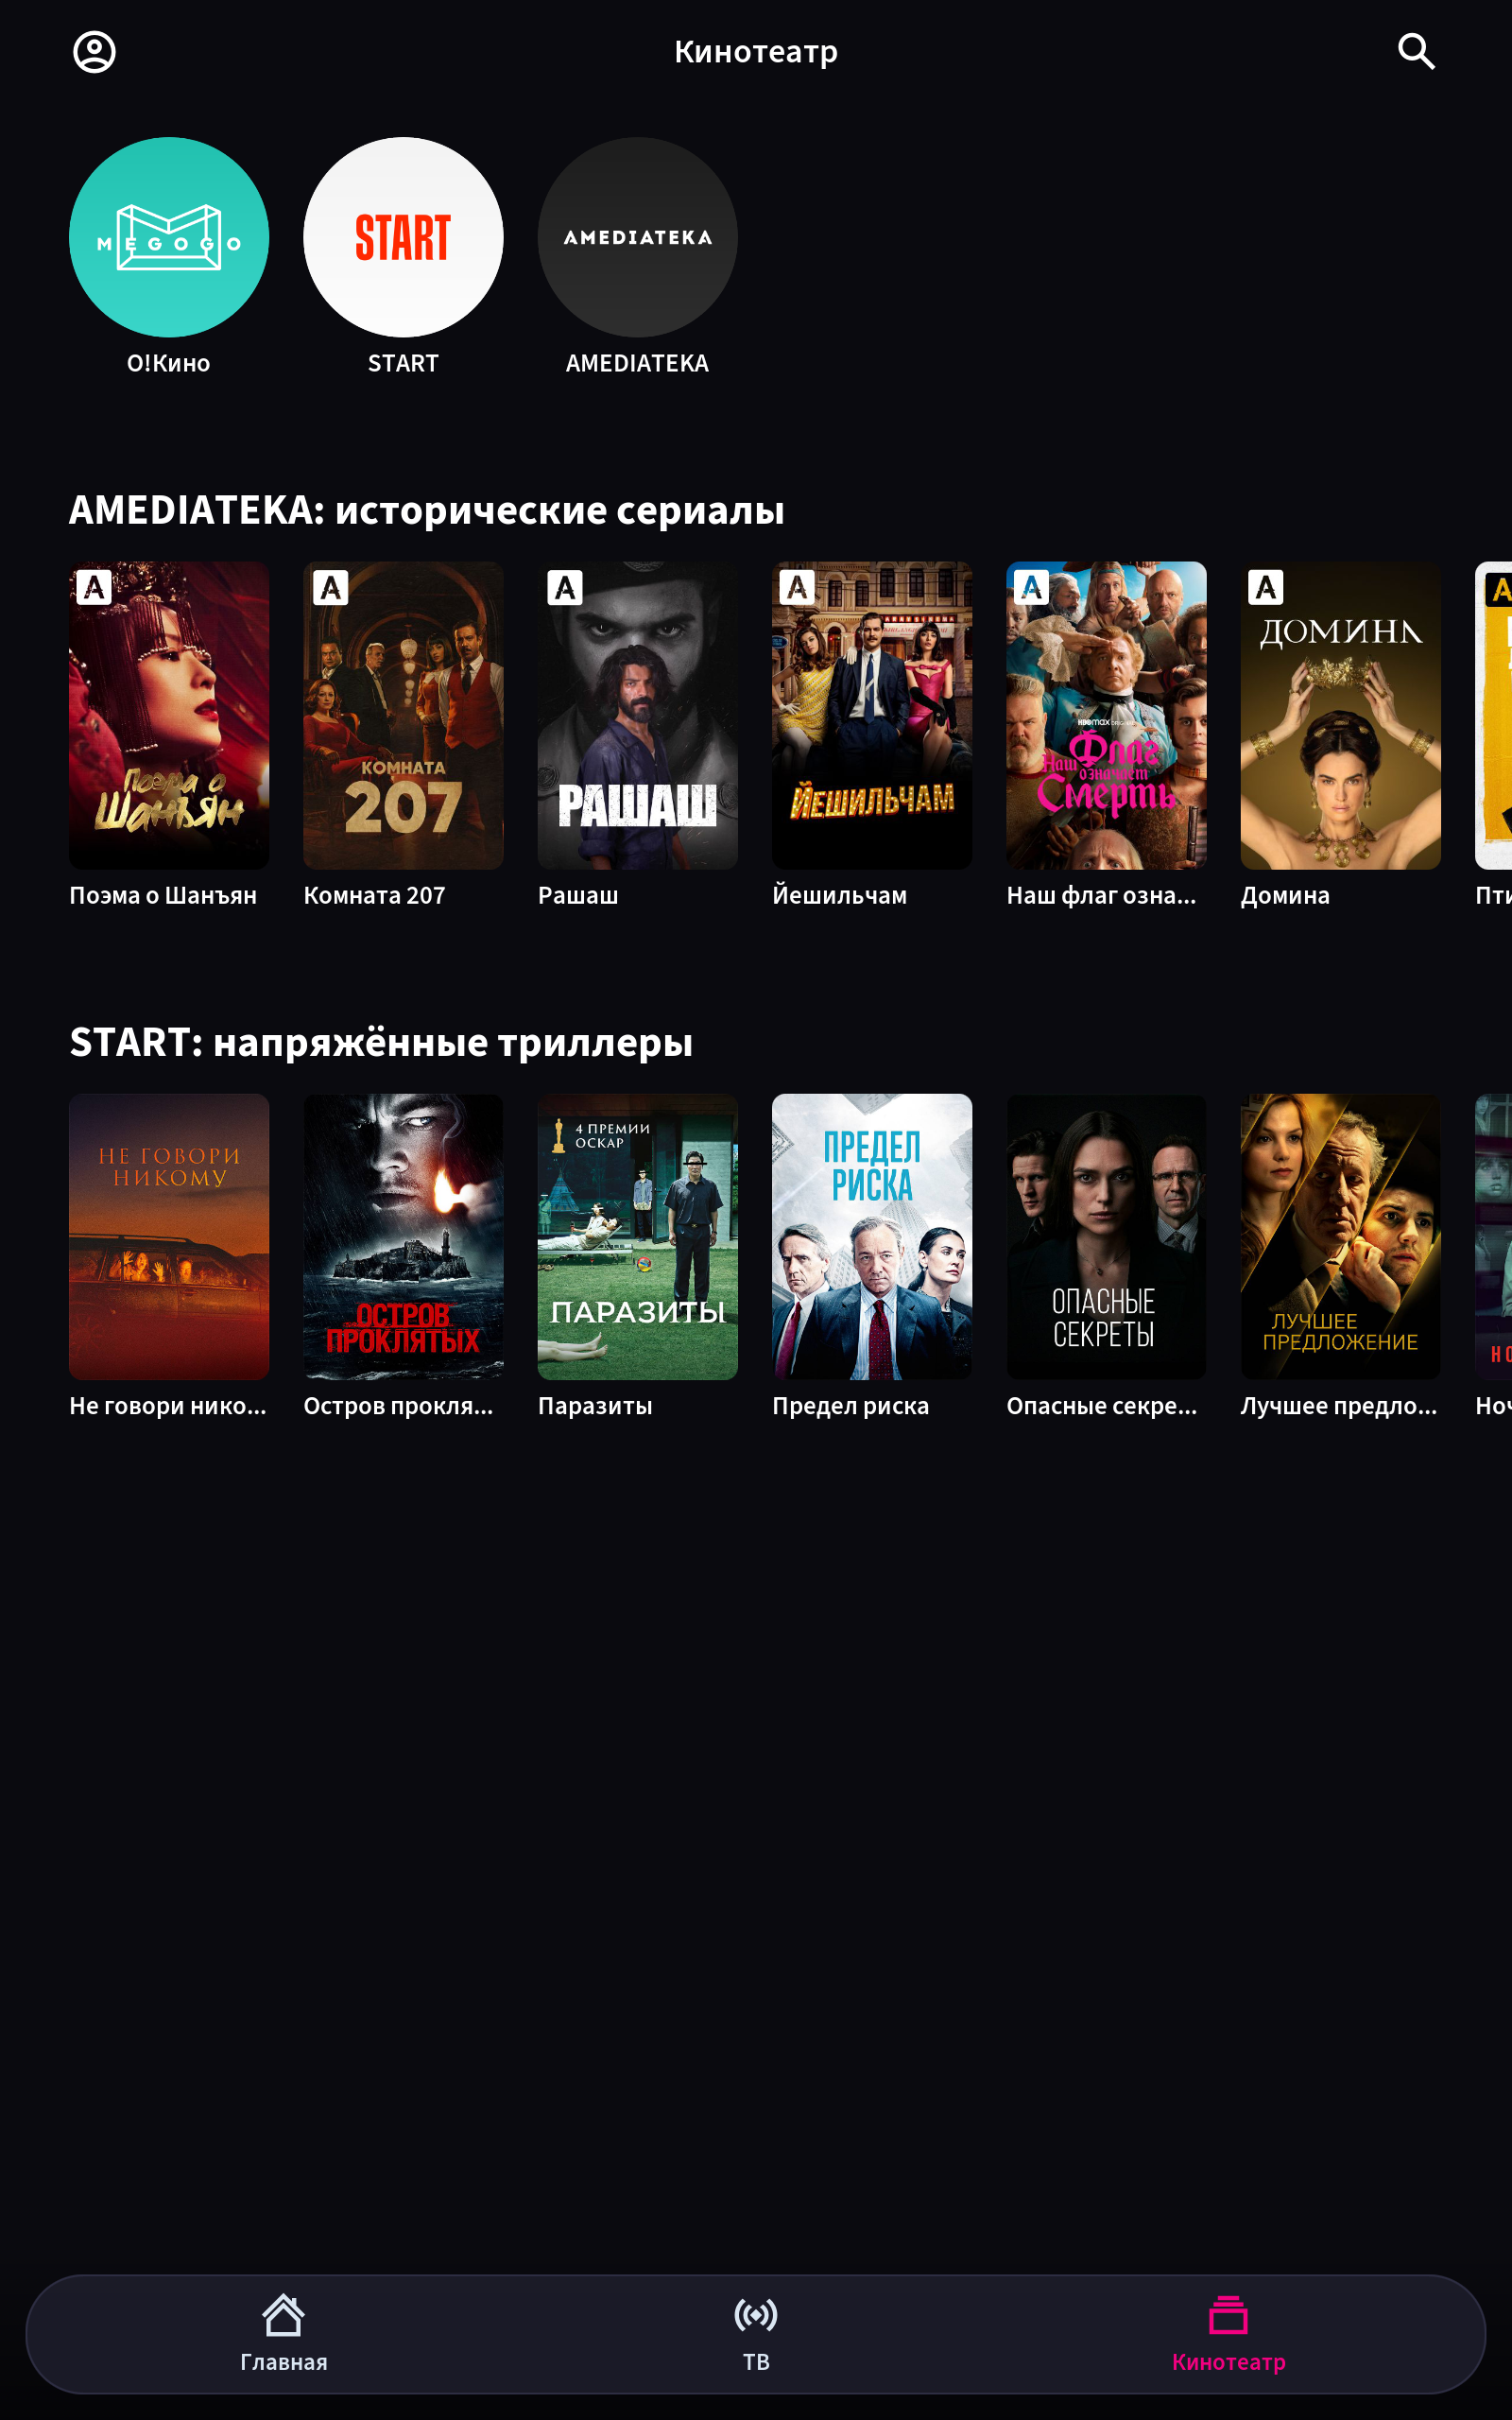Open the O!Кино Megogo channel circle
Screen dimensions: 1512x2420
(x=169, y=237)
